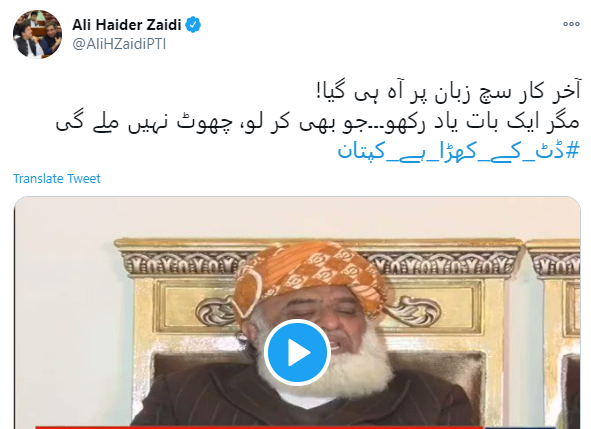This screenshot has height=429, width=591.
Task: Open the tweet's three-dot more options menu
Action: tap(571, 24)
